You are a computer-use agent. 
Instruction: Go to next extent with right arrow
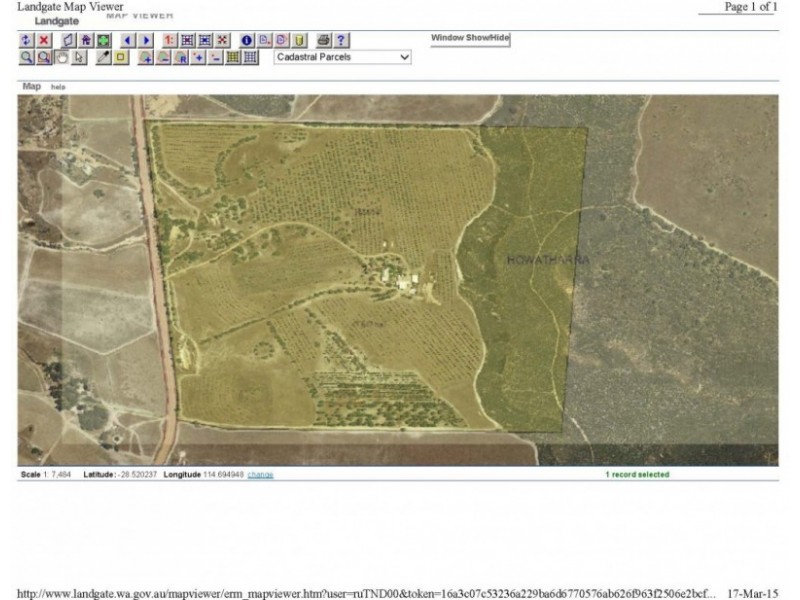click(146, 40)
